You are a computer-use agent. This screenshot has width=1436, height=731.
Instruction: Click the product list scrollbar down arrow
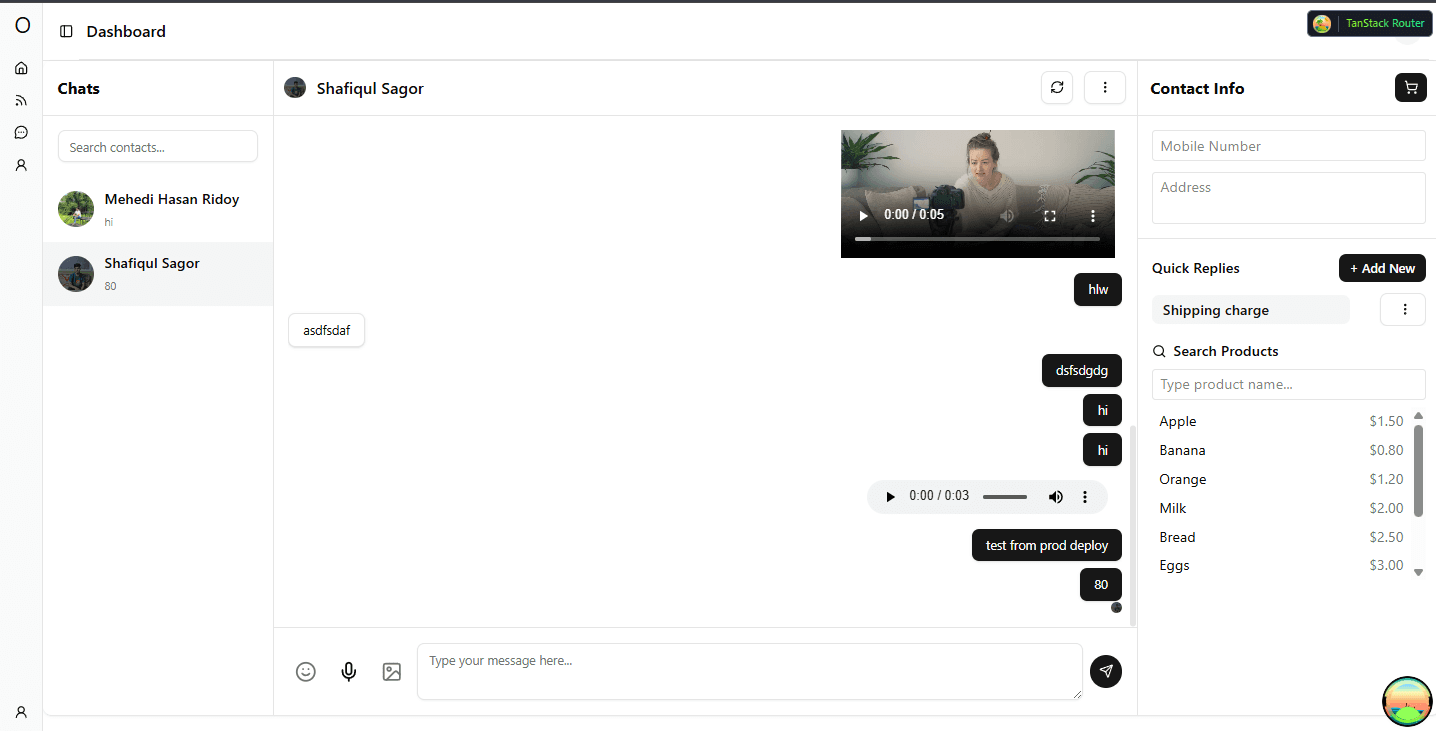1418,572
